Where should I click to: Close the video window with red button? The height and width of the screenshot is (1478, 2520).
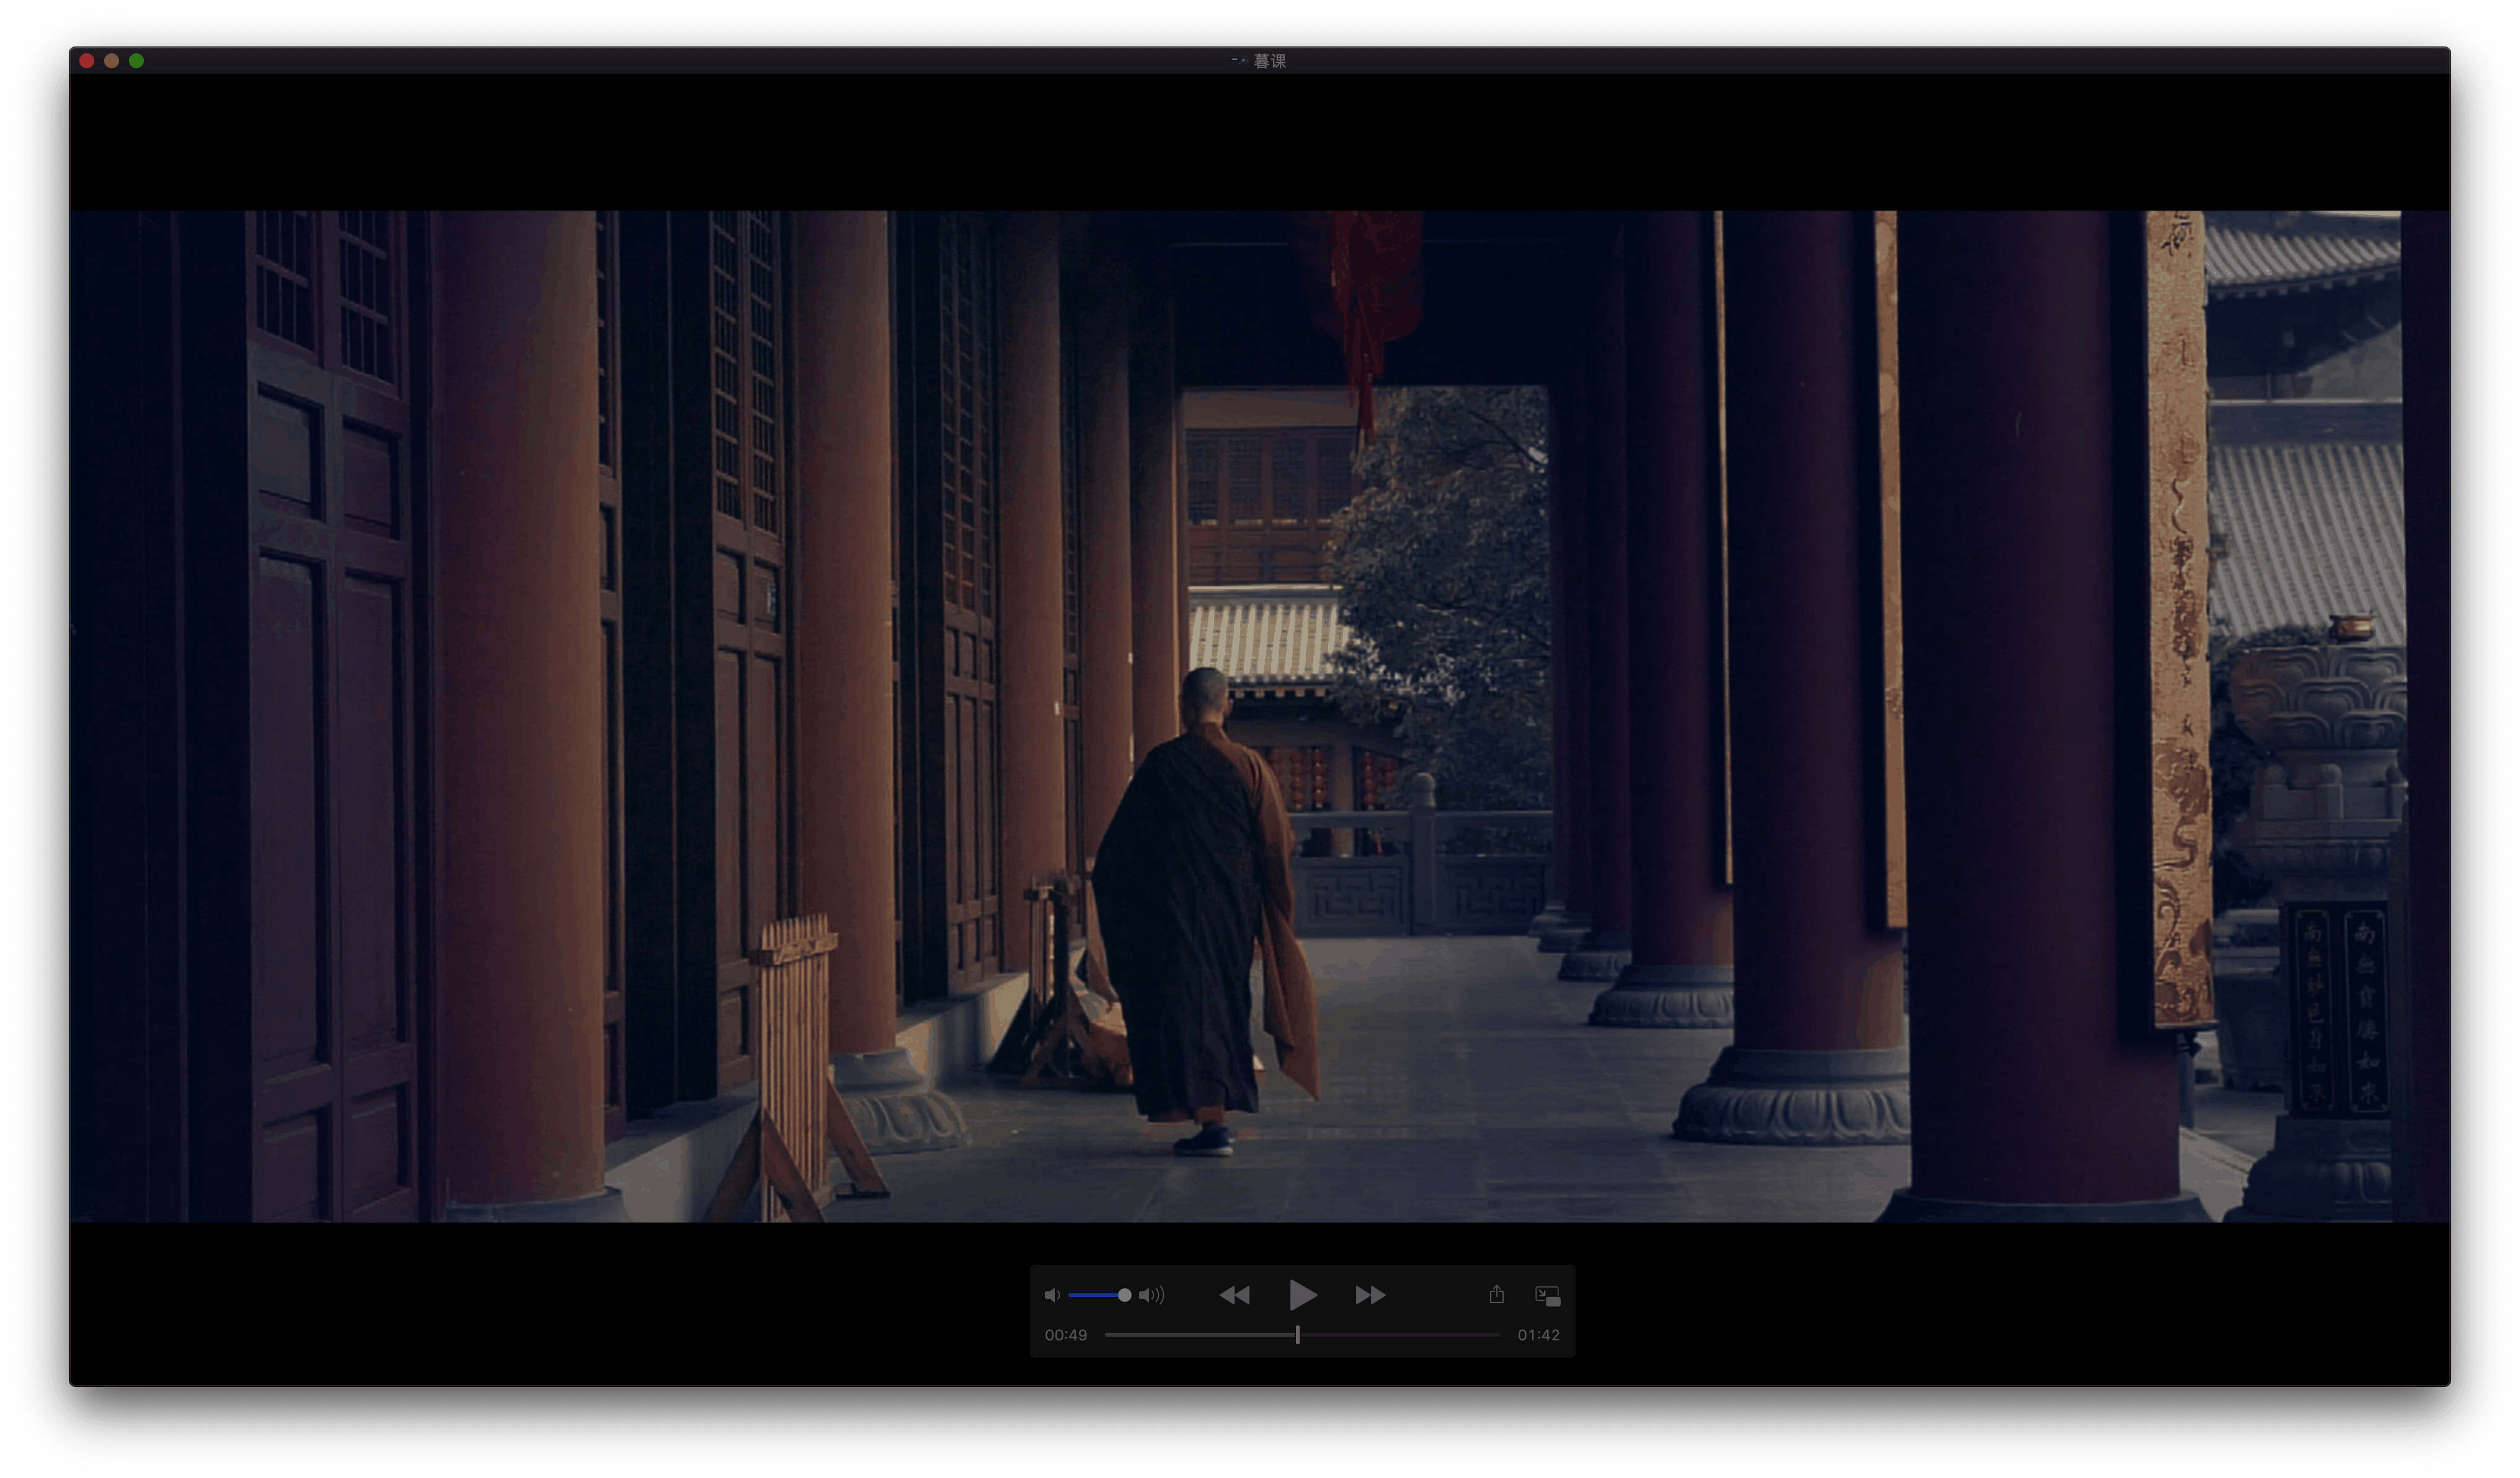point(87,61)
